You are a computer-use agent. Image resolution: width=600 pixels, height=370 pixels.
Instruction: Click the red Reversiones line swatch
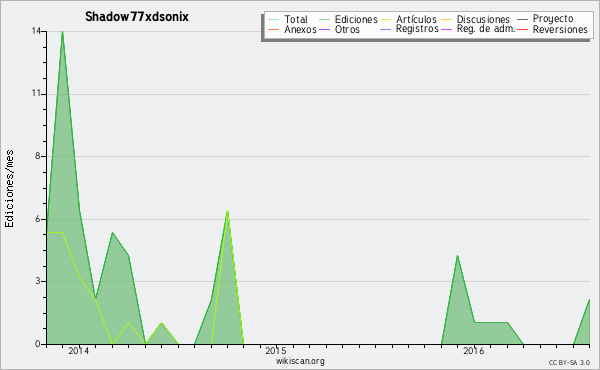click(523, 29)
